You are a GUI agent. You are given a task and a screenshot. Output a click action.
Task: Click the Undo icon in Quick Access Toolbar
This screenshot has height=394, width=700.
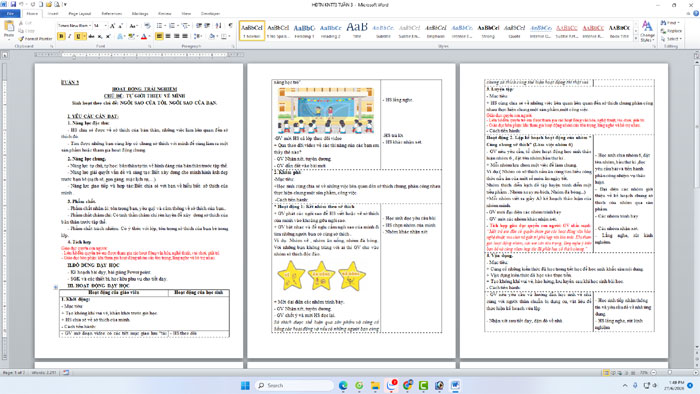(21, 4)
